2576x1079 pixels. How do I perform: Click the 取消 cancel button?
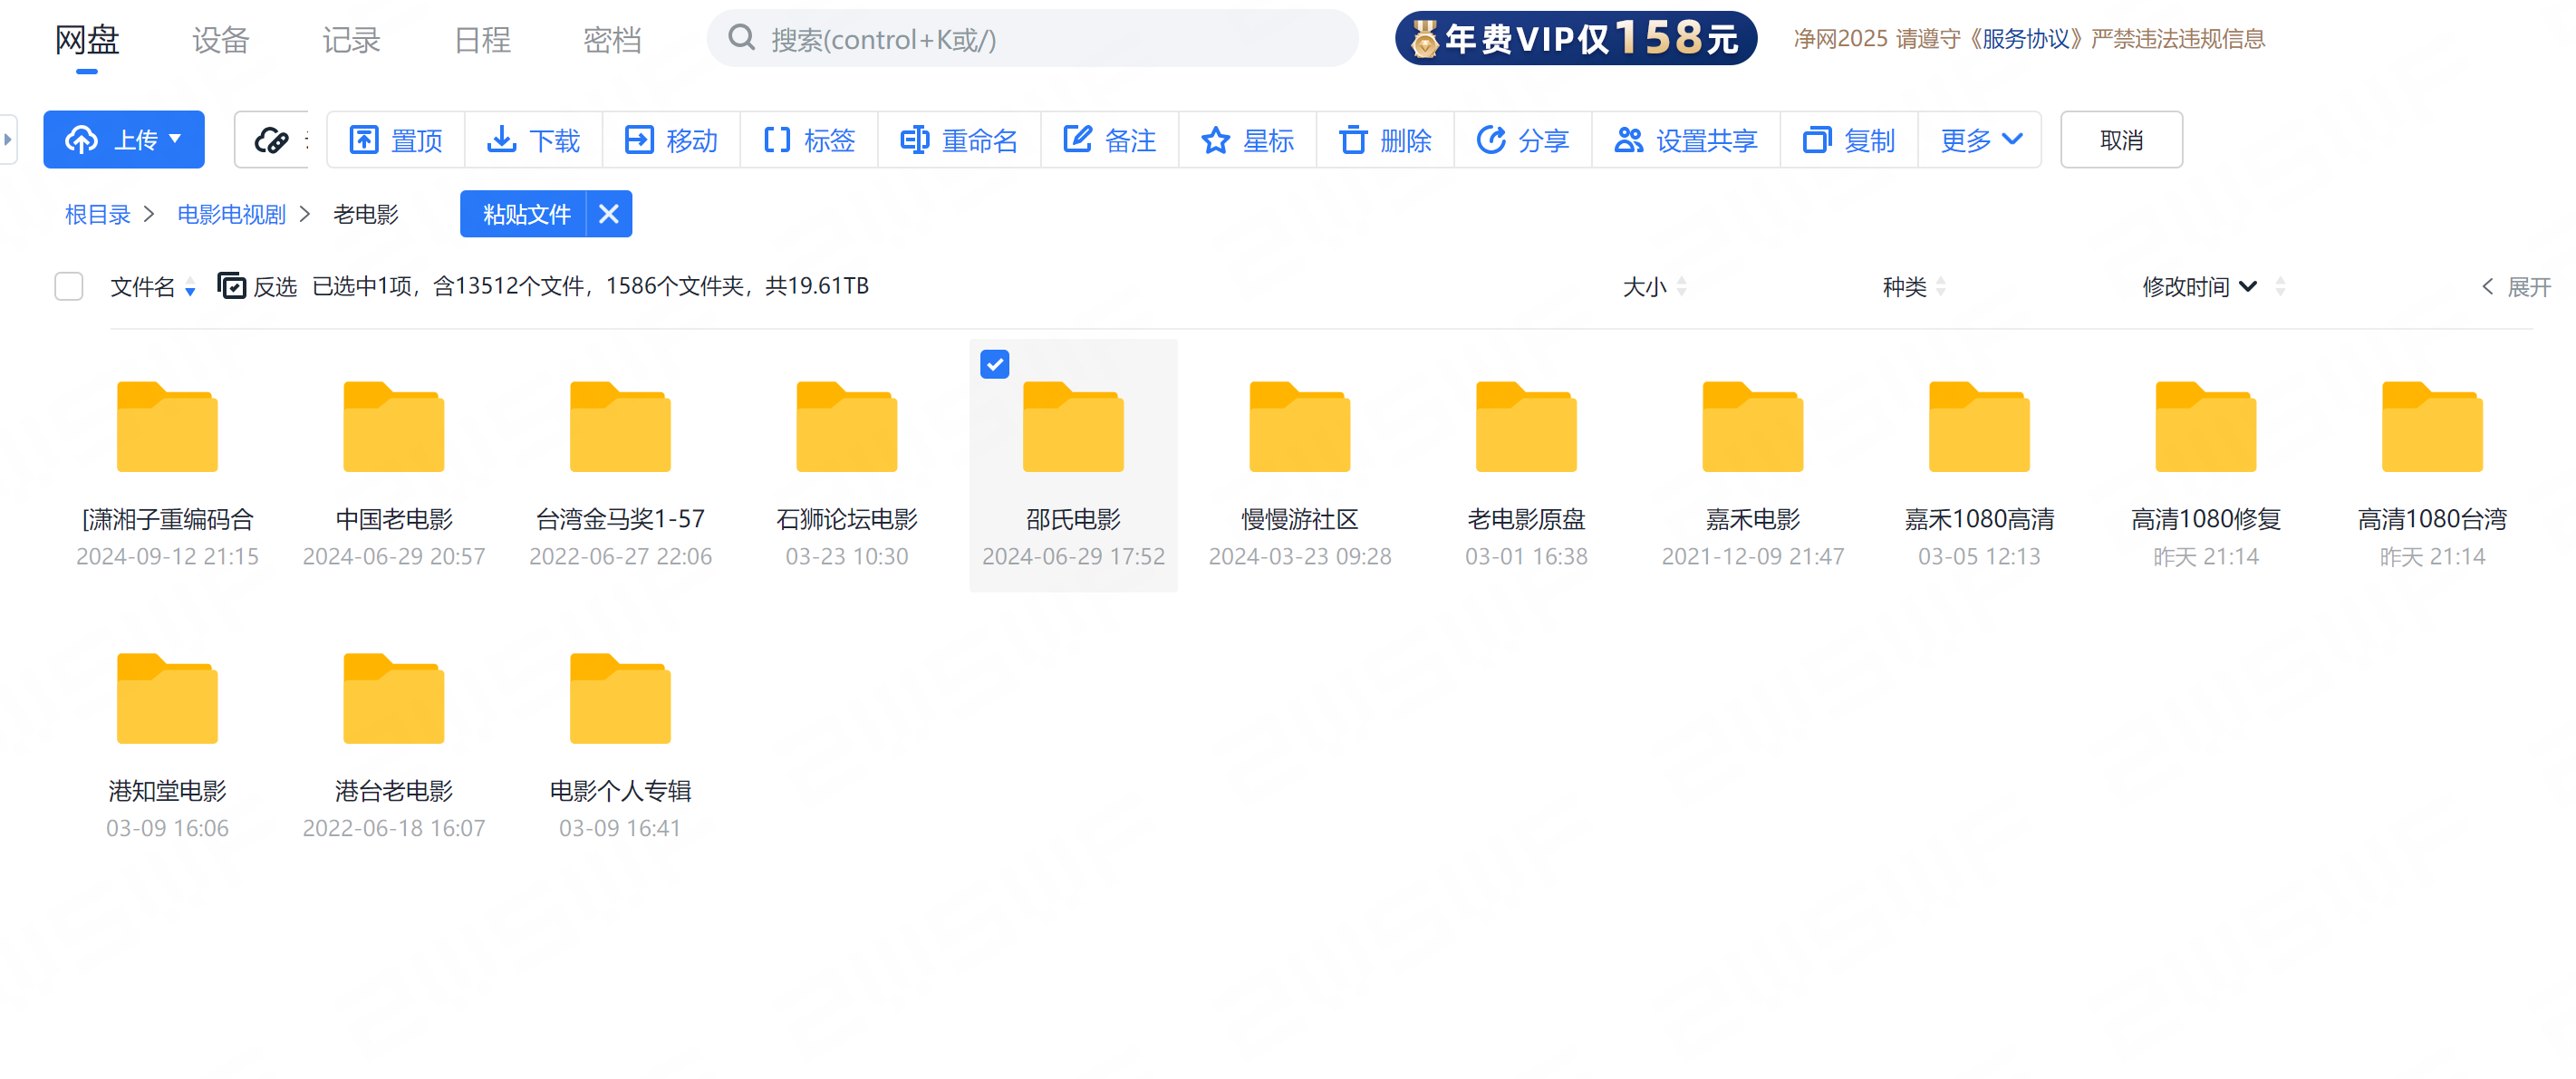pos(2121,139)
